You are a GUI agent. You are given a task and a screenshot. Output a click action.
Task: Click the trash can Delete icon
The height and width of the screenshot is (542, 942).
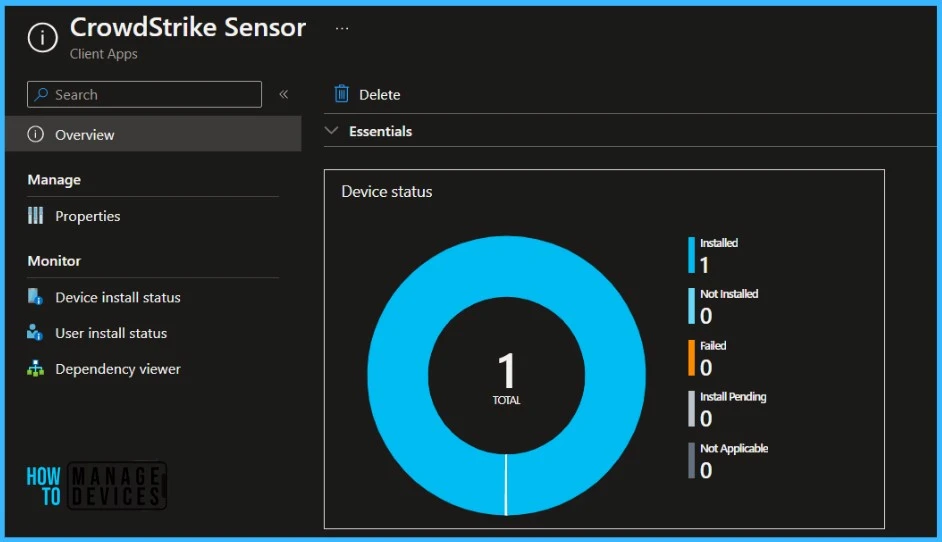click(x=341, y=94)
